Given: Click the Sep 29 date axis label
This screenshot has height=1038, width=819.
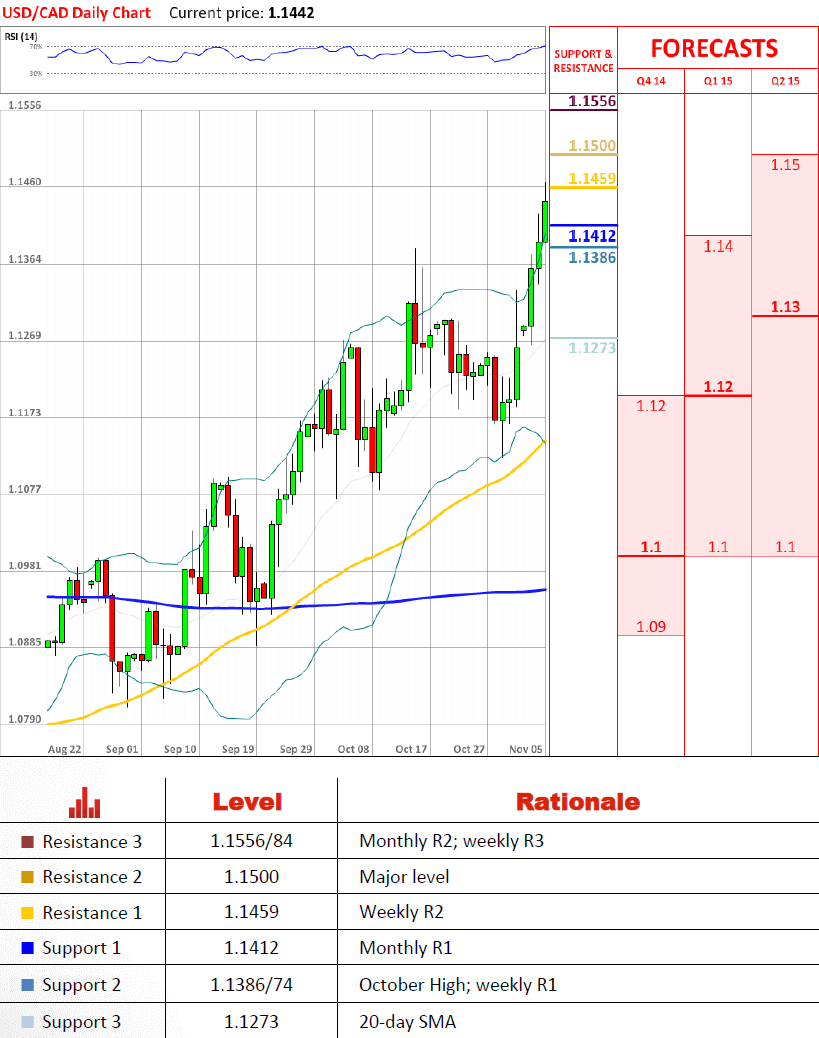Looking at the screenshot, I should point(296,749).
